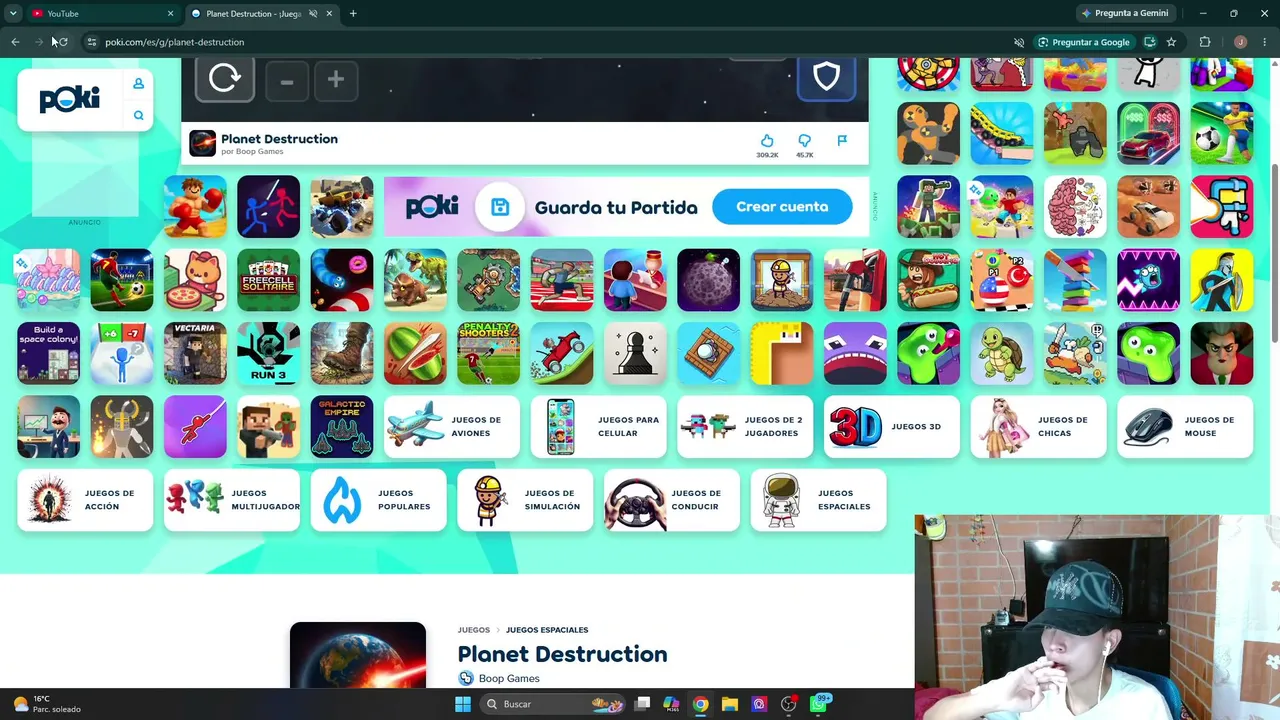Image resolution: width=1280 pixels, height=720 pixels.
Task: Unmute the Planet Destruction tab audio icon
Action: pos(312,13)
